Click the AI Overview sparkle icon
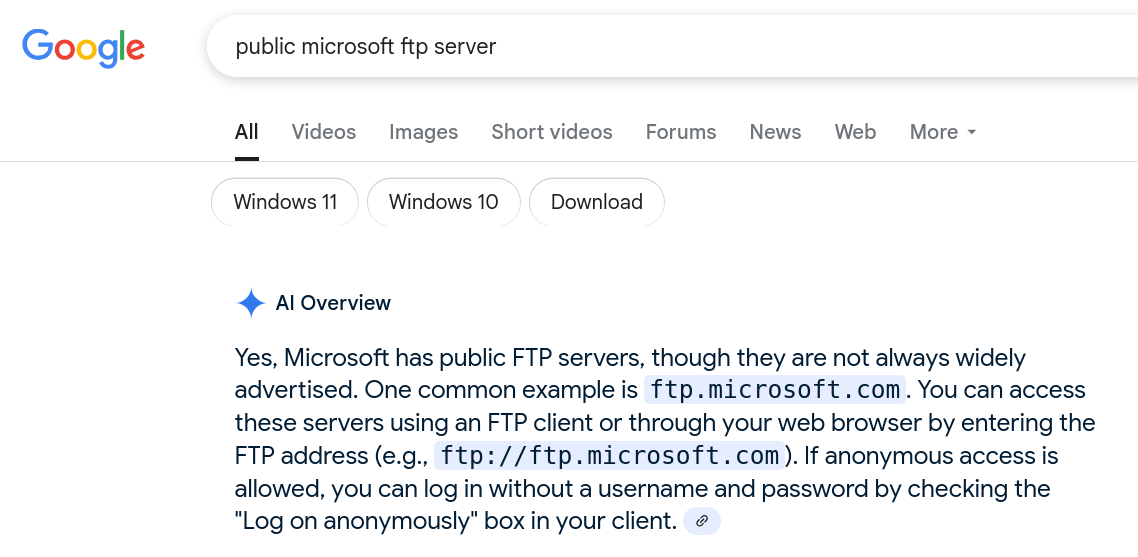The height and width of the screenshot is (557, 1138). click(250, 303)
